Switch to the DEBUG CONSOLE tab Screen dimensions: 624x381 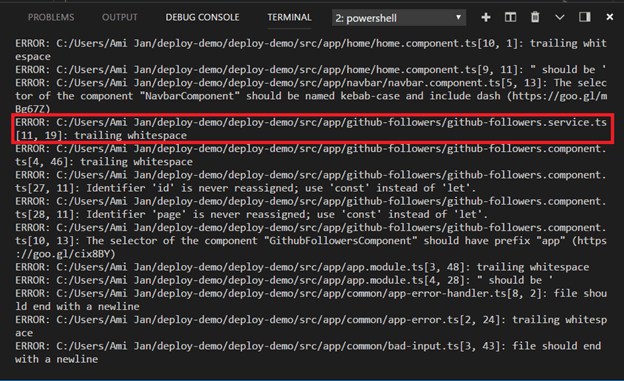pyautogui.click(x=202, y=18)
